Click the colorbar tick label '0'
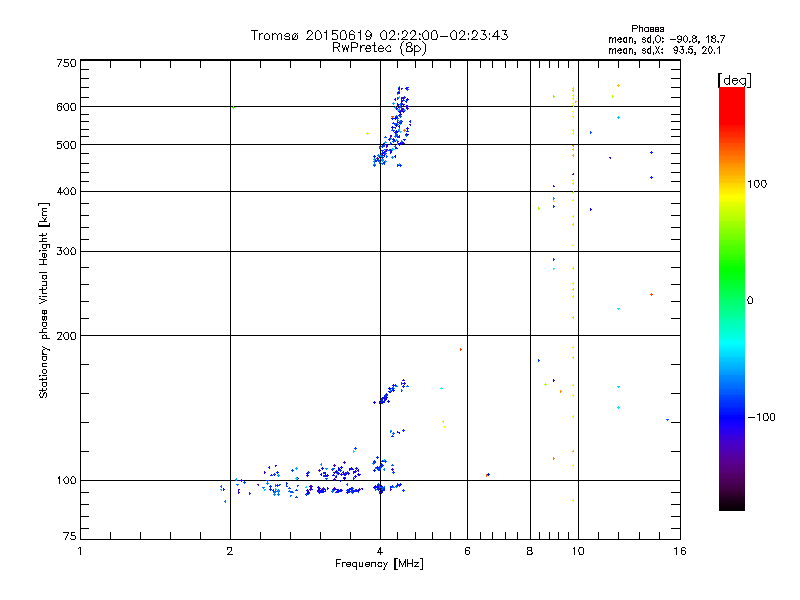Image resolution: width=800 pixels, height=600 pixels. 749,301
